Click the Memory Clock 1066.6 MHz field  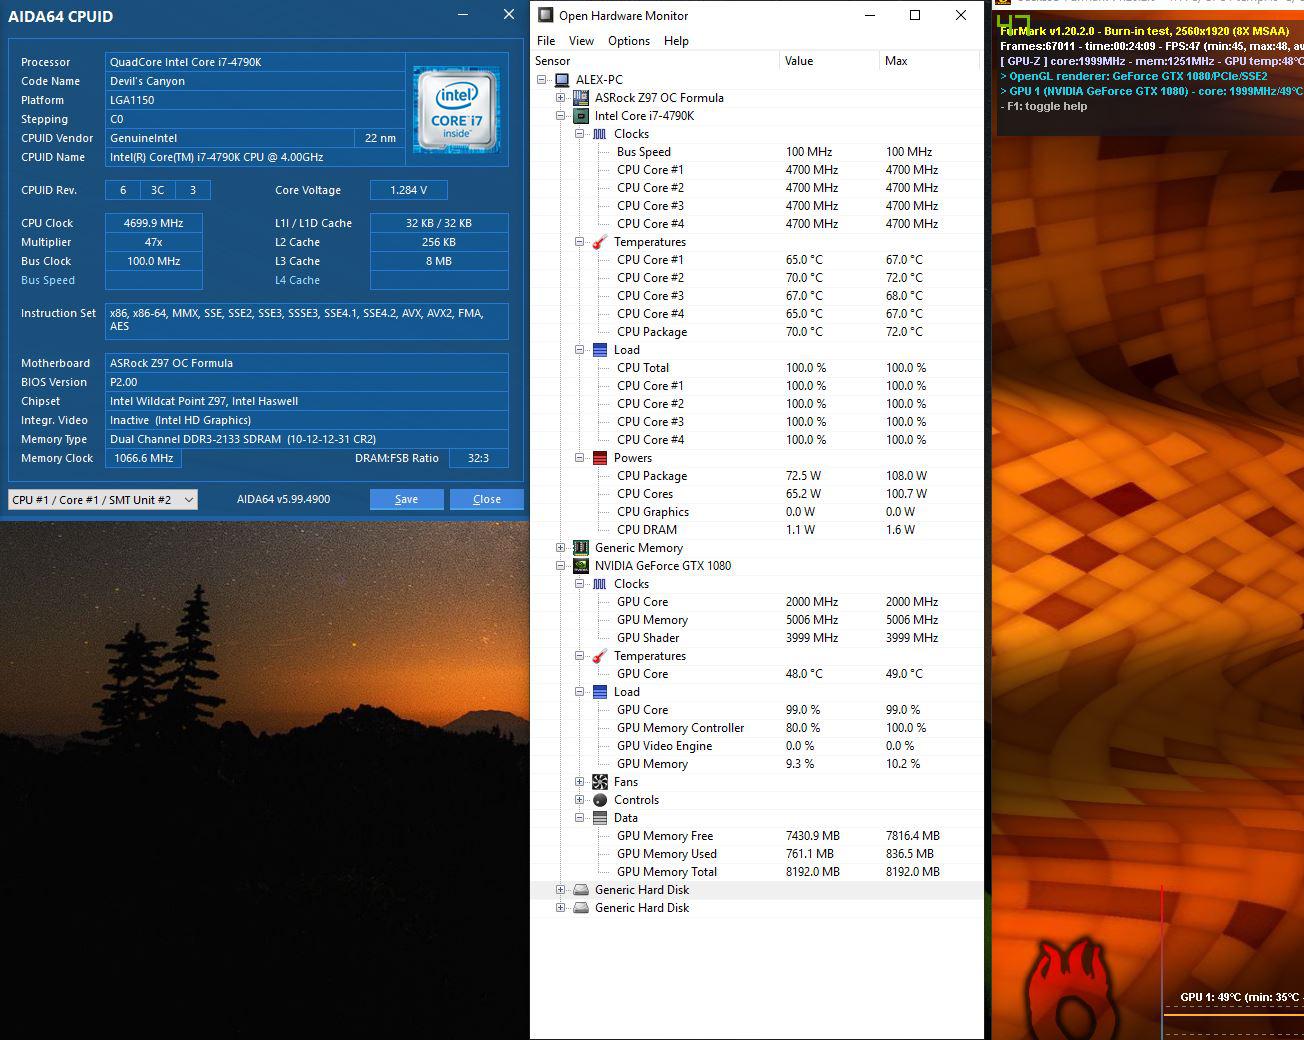coord(143,458)
